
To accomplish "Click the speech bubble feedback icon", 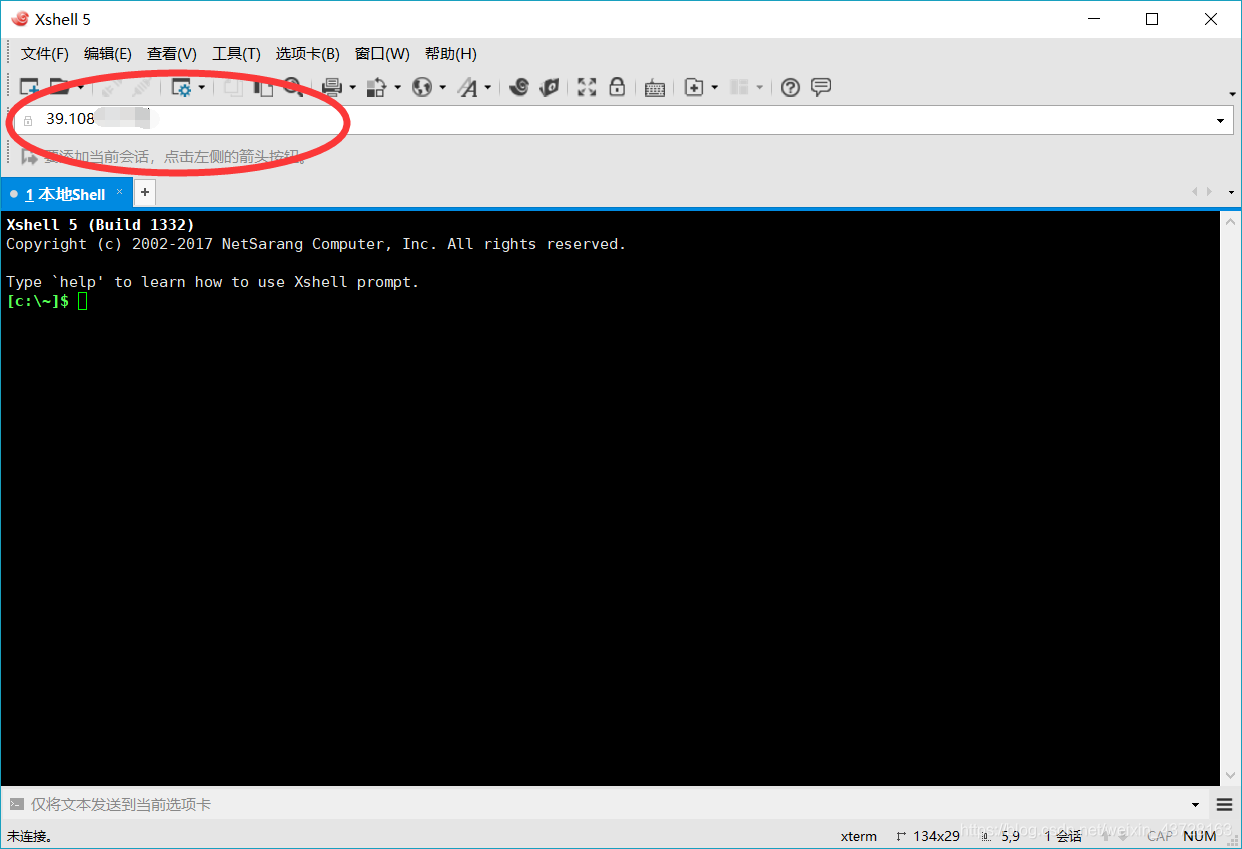I will pyautogui.click(x=821, y=88).
